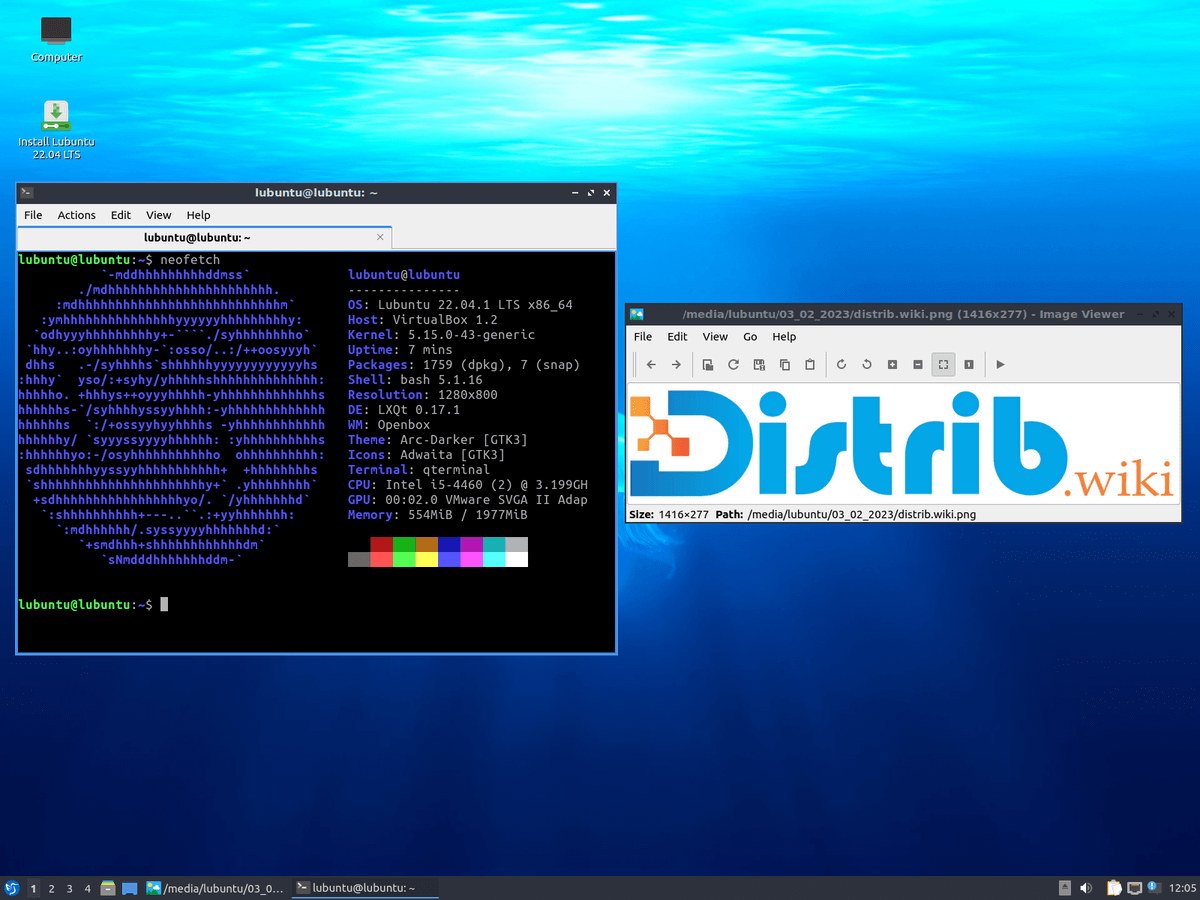Switch to virtual desktop 4
This screenshot has width=1200, height=900.
pyautogui.click(x=87, y=888)
